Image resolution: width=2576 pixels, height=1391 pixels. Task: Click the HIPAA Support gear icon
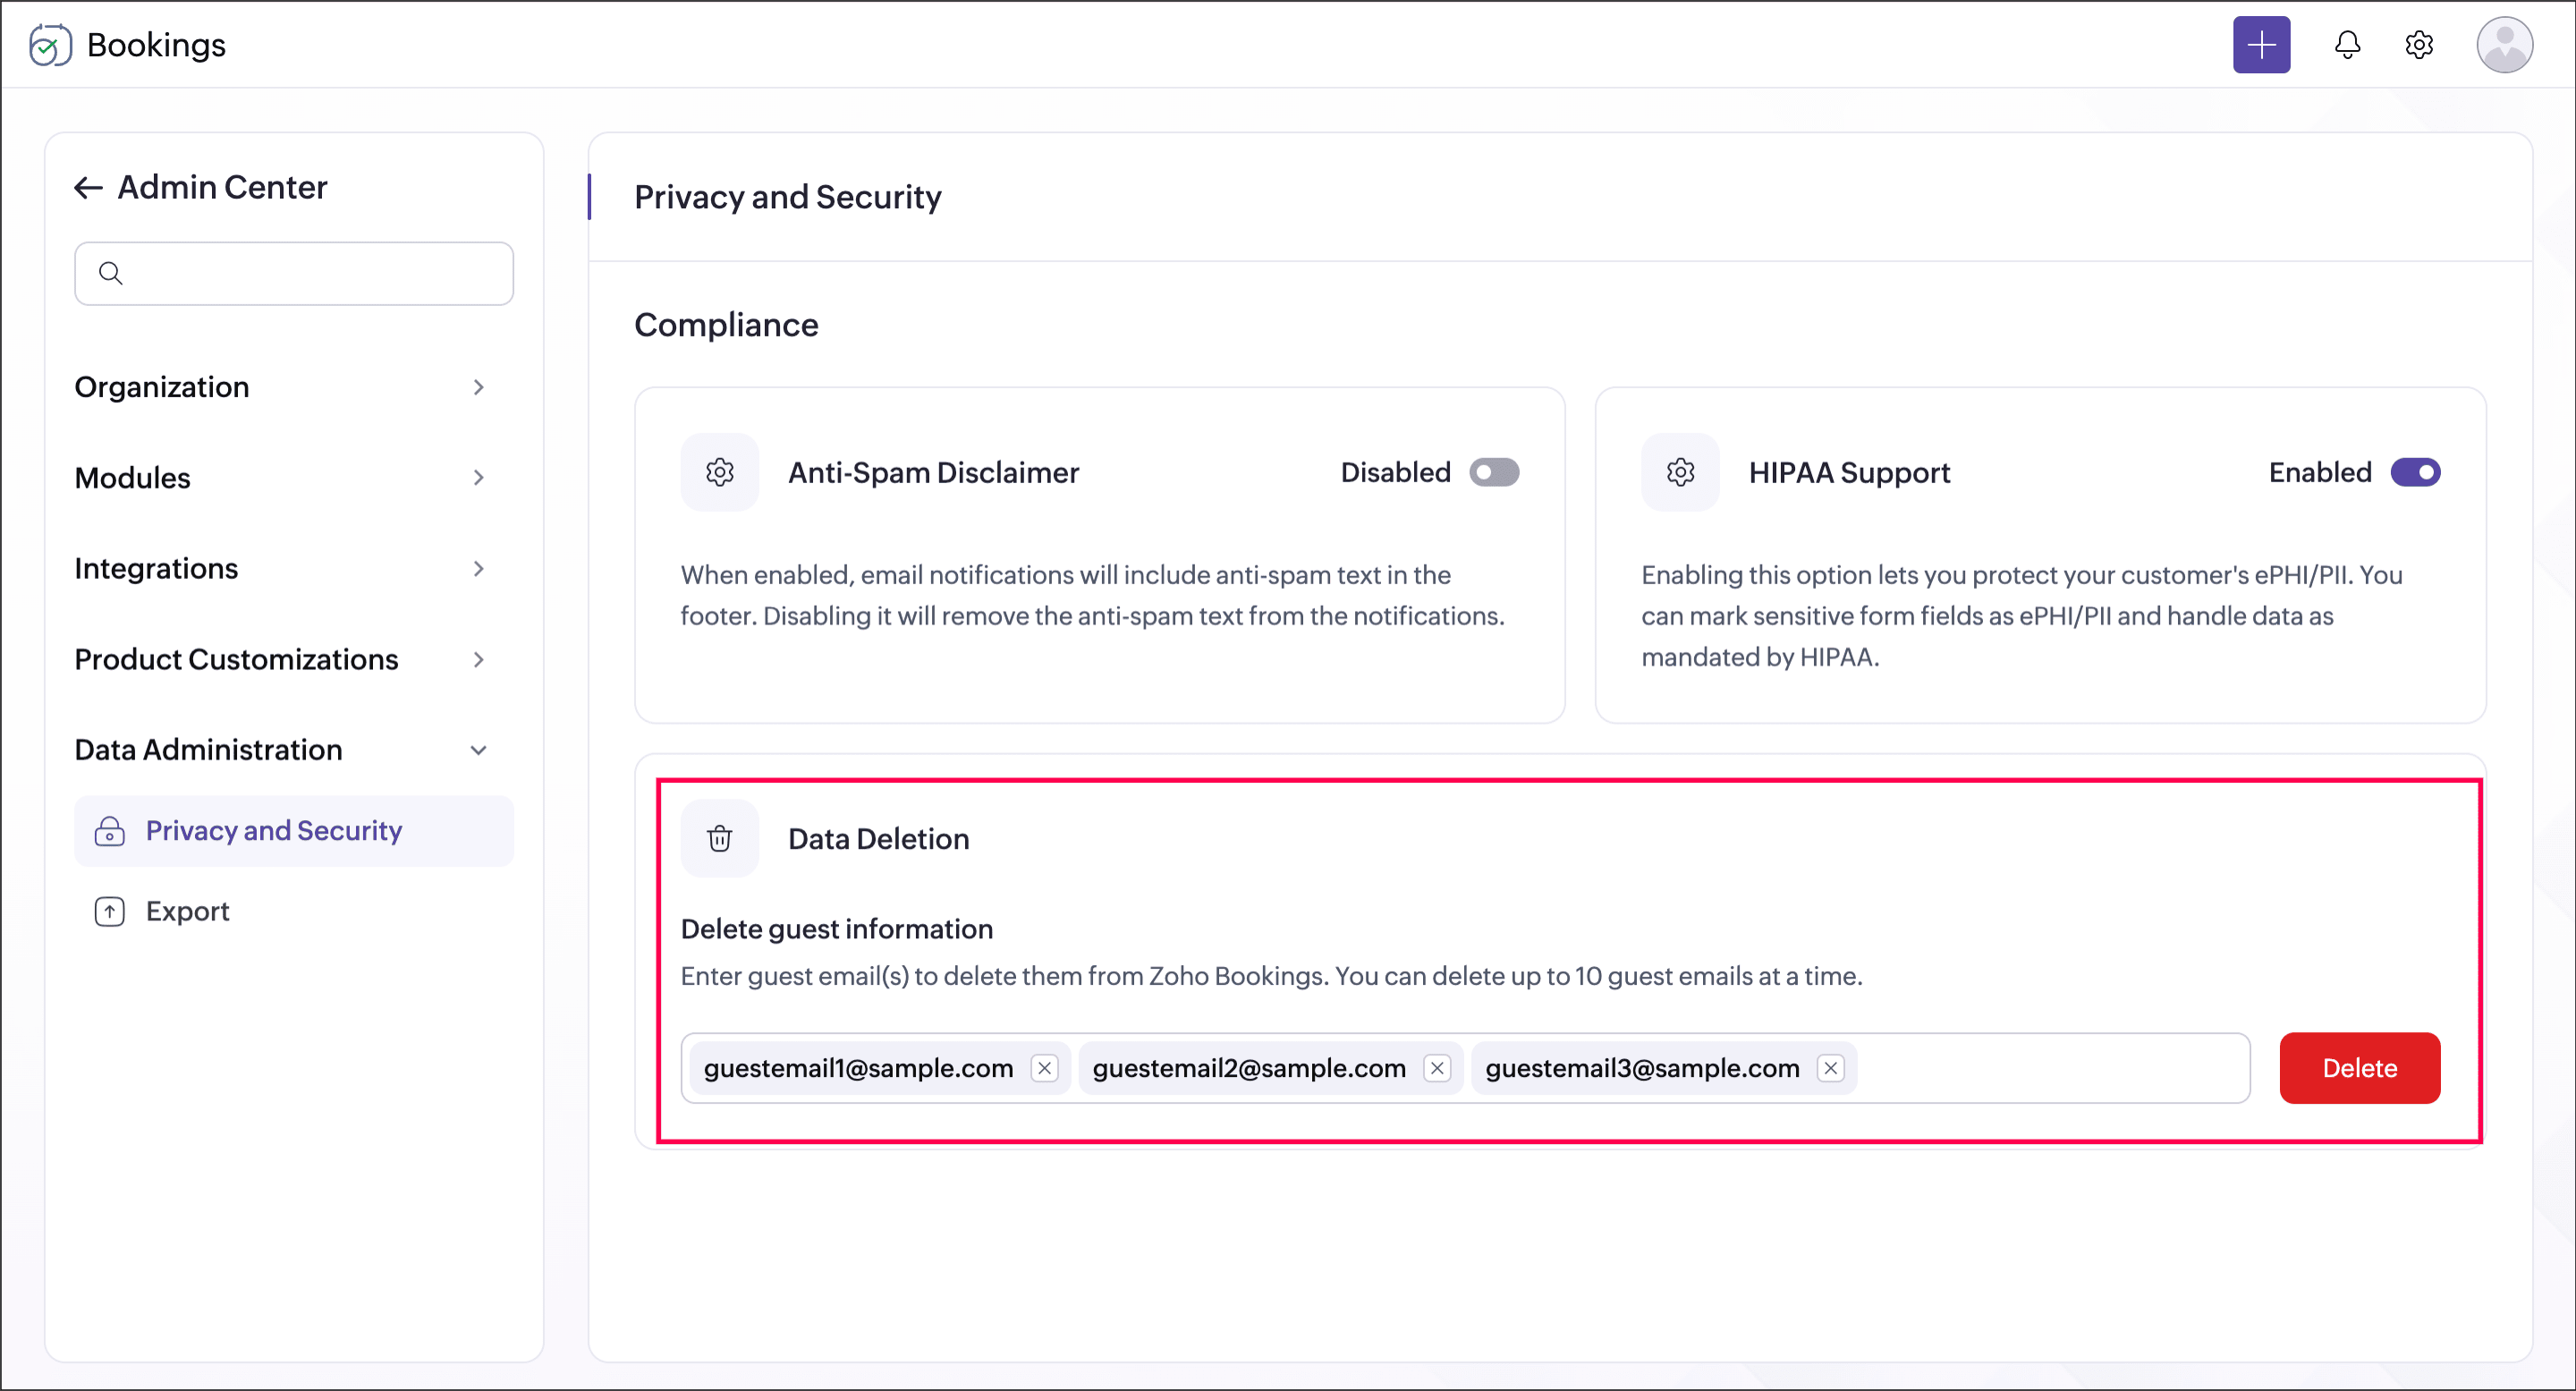tap(1680, 472)
